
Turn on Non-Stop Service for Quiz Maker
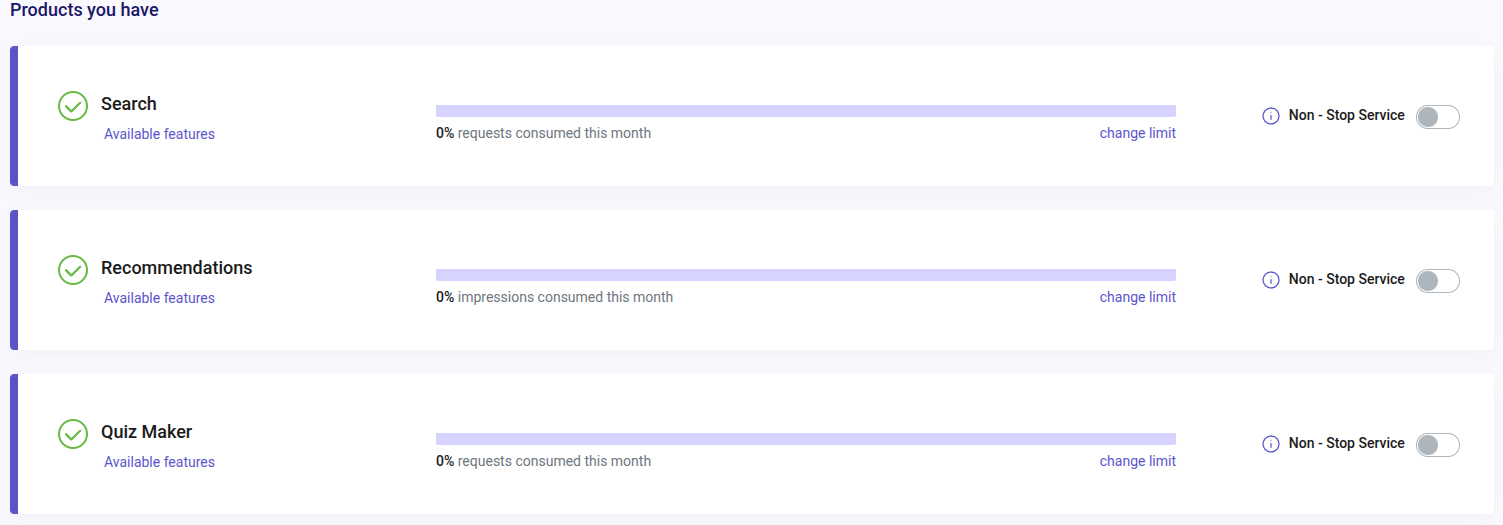[x=1438, y=445]
